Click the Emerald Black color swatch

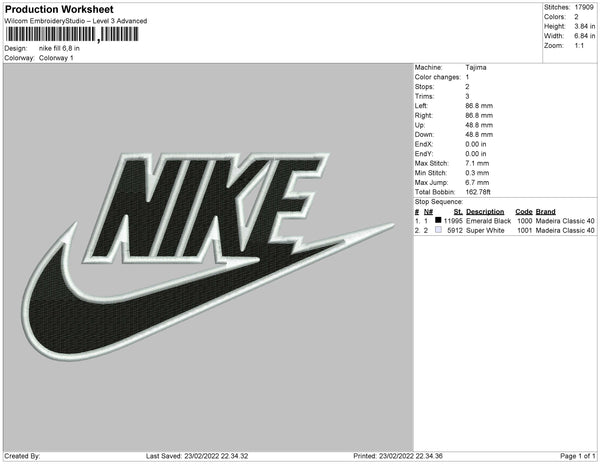(x=438, y=220)
